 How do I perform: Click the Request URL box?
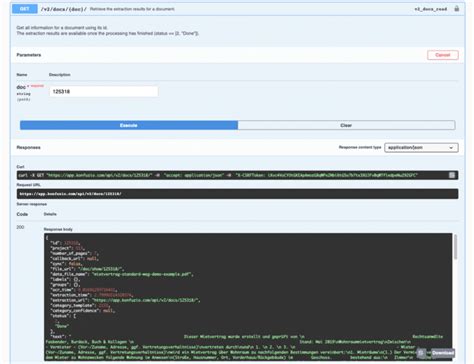click(x=237, y=194)
